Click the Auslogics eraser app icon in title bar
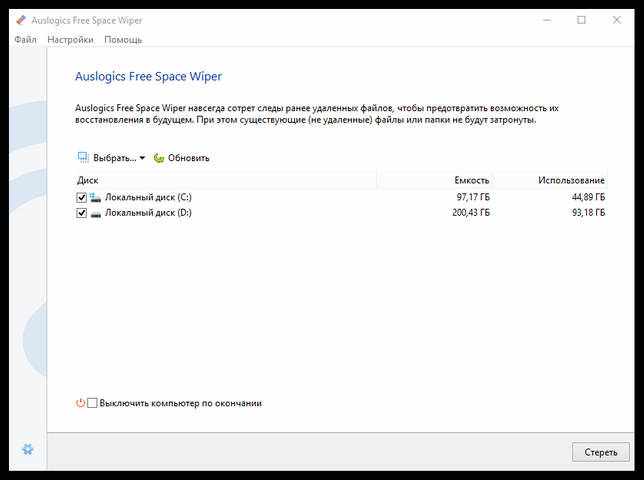This screenshot has height=480, width=644. 21,20
